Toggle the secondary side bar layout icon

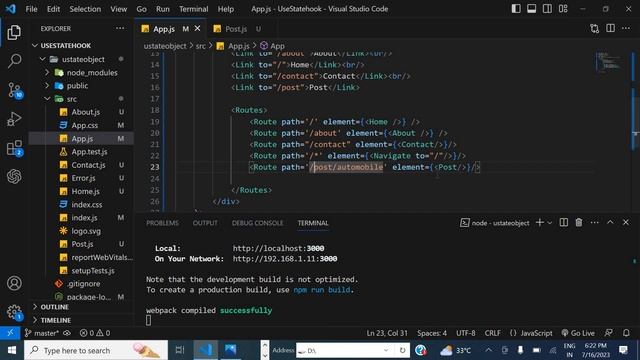click(547, 9)
